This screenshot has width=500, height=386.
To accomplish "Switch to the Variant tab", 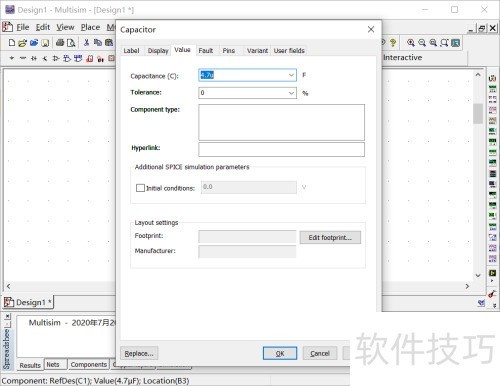I will click(x=257, y=51).
